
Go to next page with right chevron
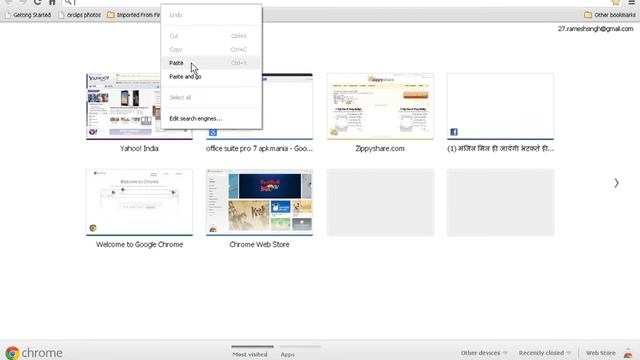[x=616, y=183]
